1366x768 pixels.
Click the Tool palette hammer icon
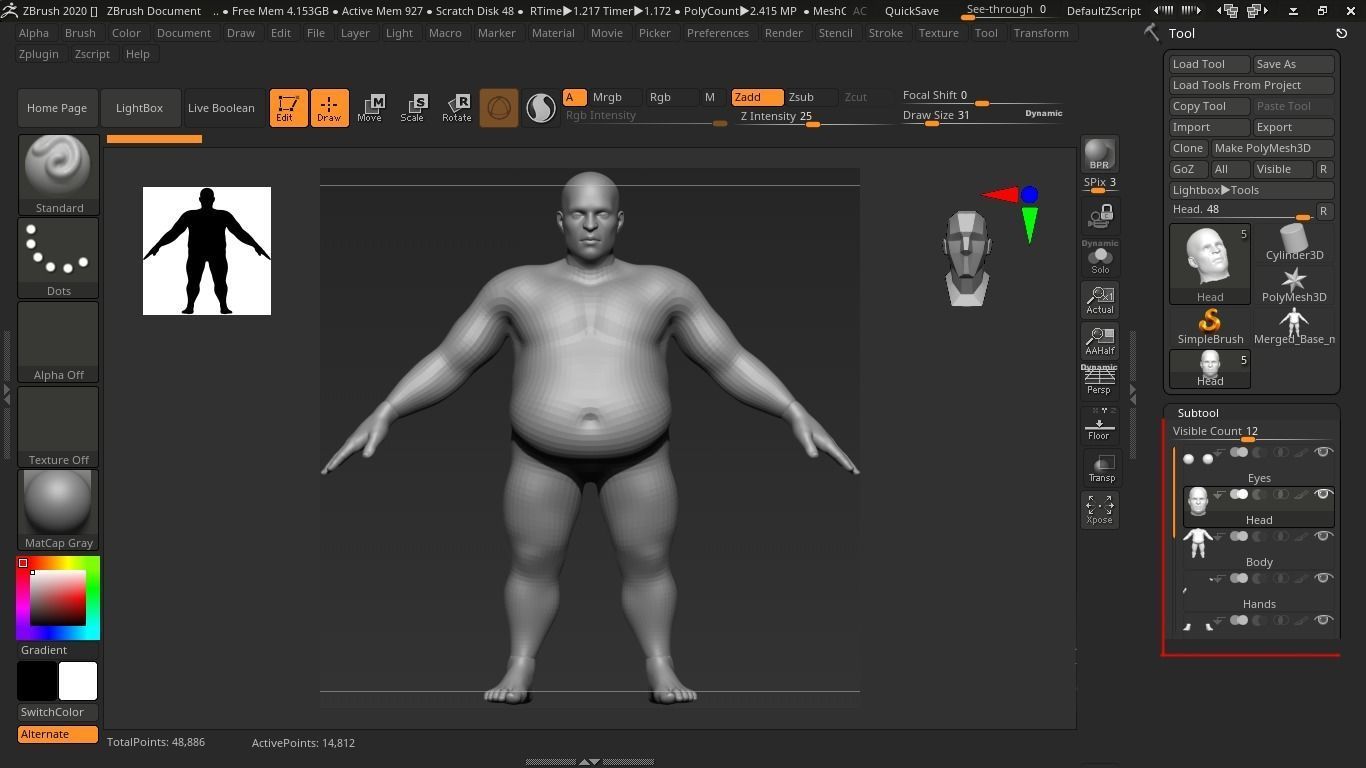1152,33
